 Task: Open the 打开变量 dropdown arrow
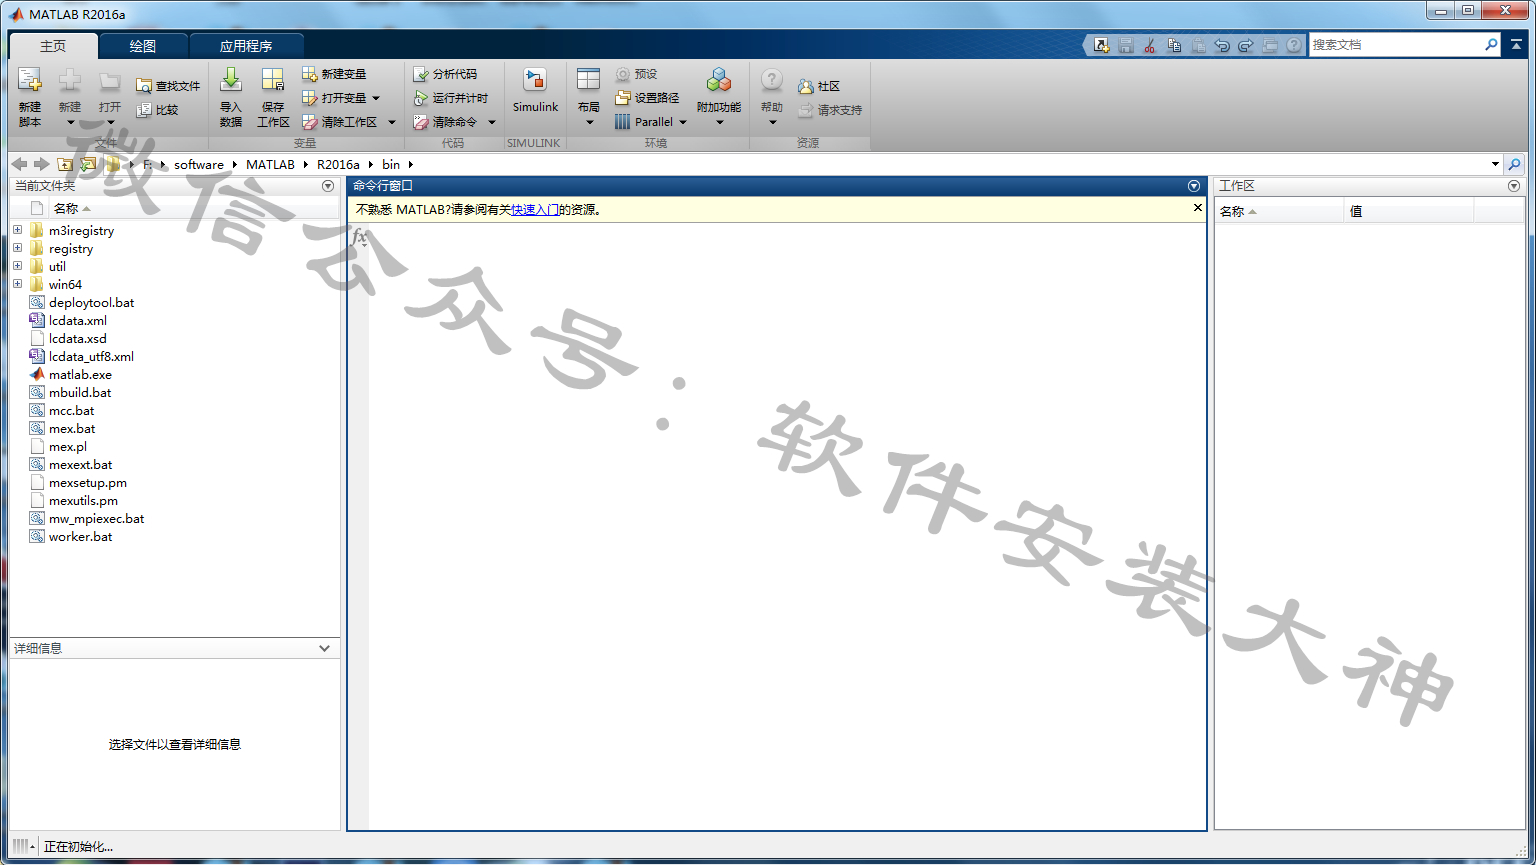[x=376, y=98]
